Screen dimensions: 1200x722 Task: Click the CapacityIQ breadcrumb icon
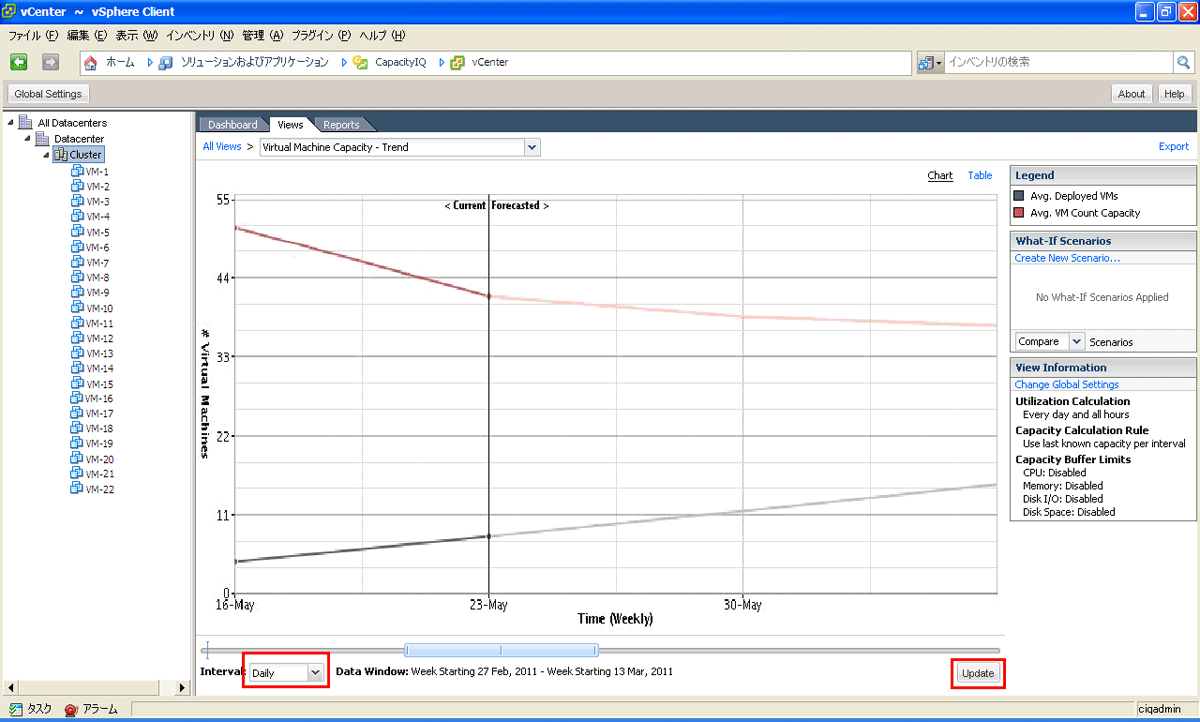[x=360, y=62]
